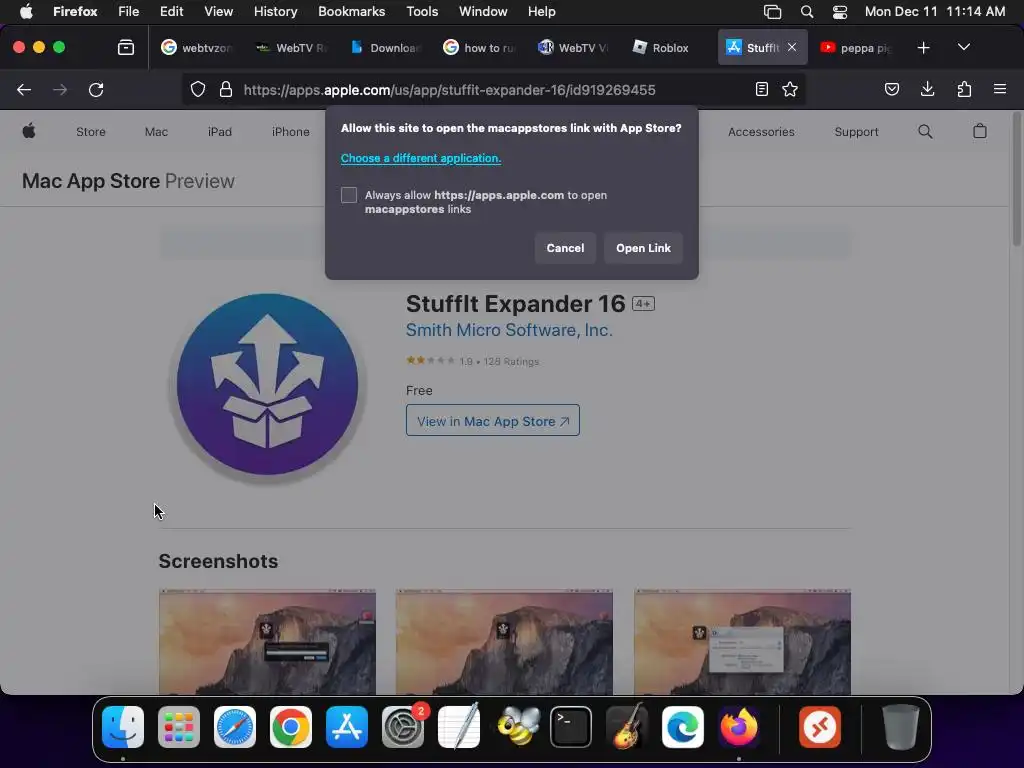Toggle reader view icon in address bar
The height and width of the screenshot is (768, 1024).
pyautogui.click(x=761, y=89)
